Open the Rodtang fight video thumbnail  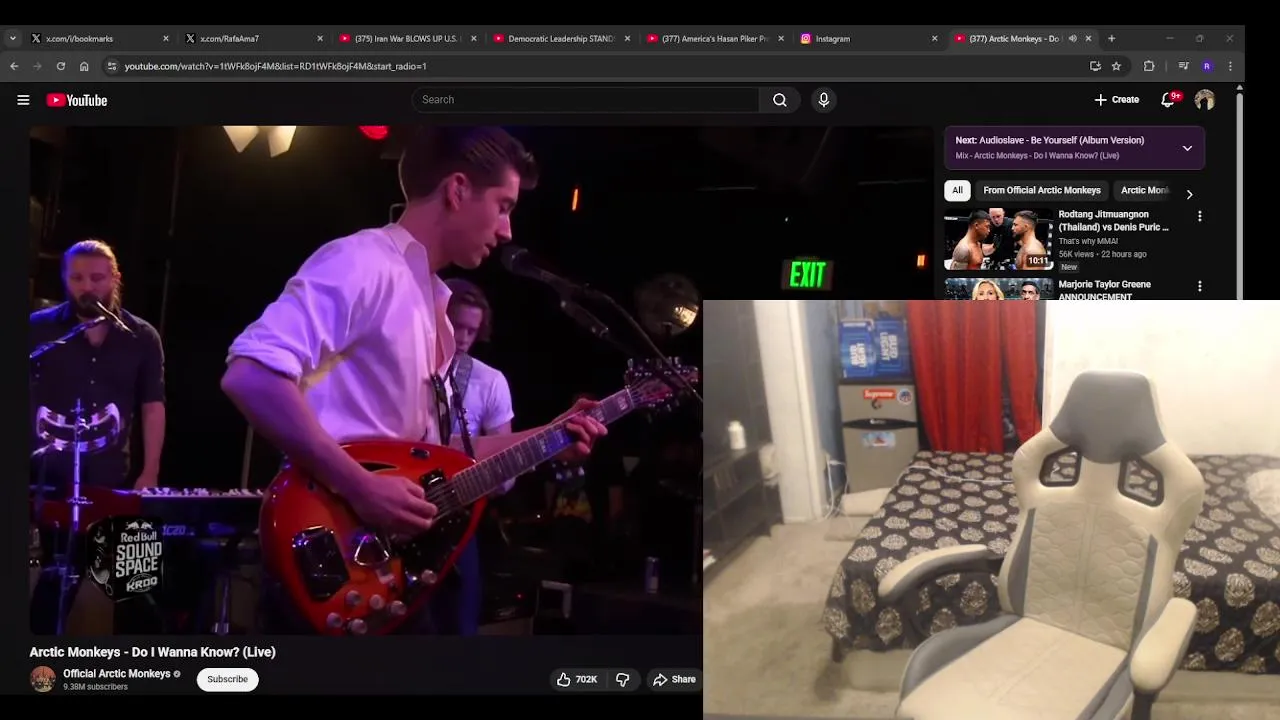[x=998, y=239]
